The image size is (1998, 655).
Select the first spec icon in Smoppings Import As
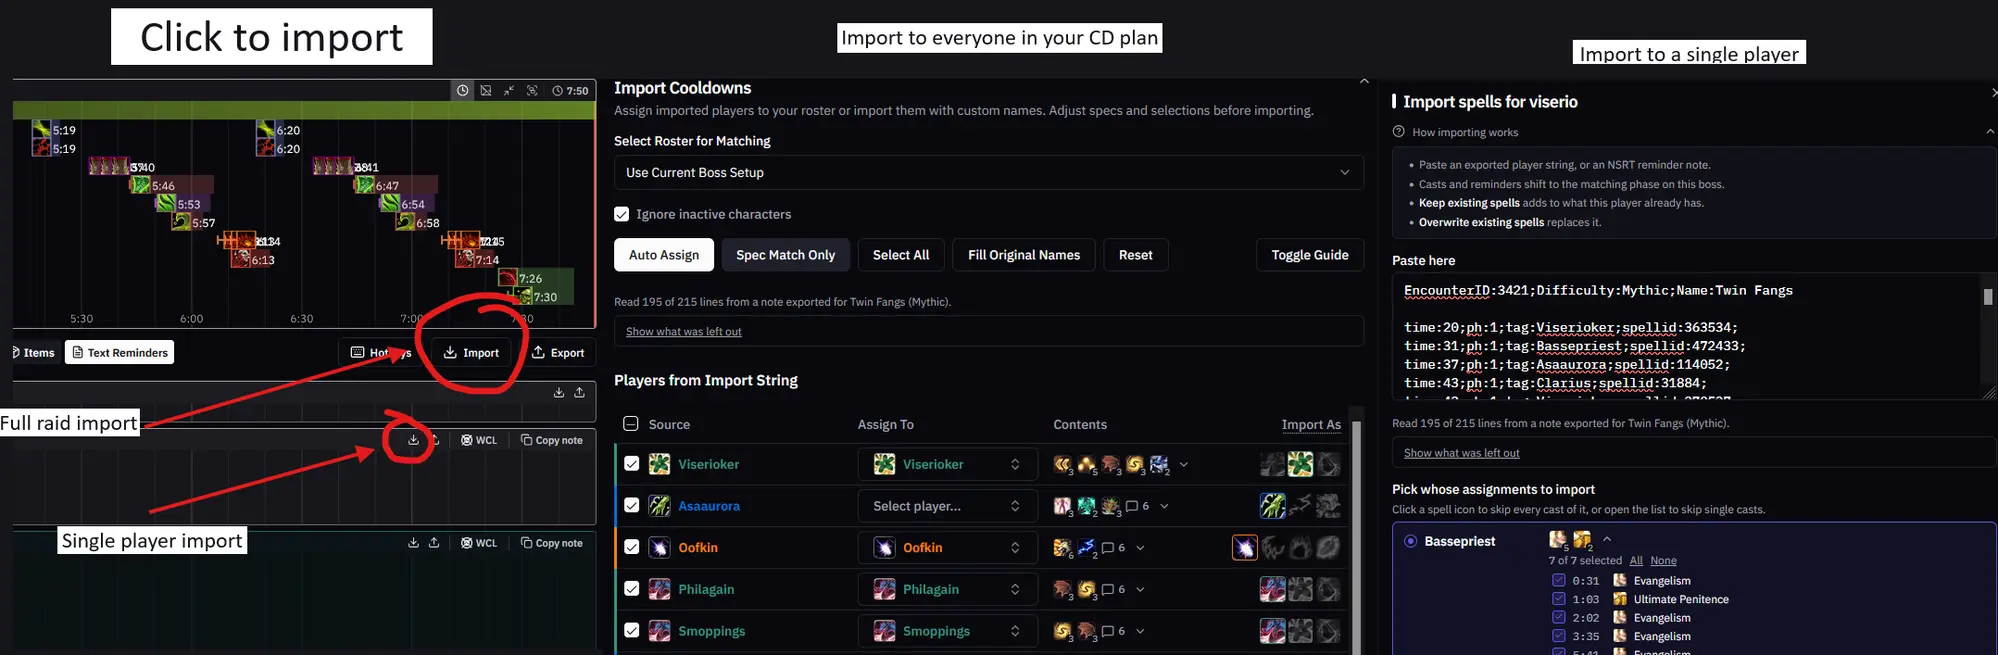point(1272,631)
